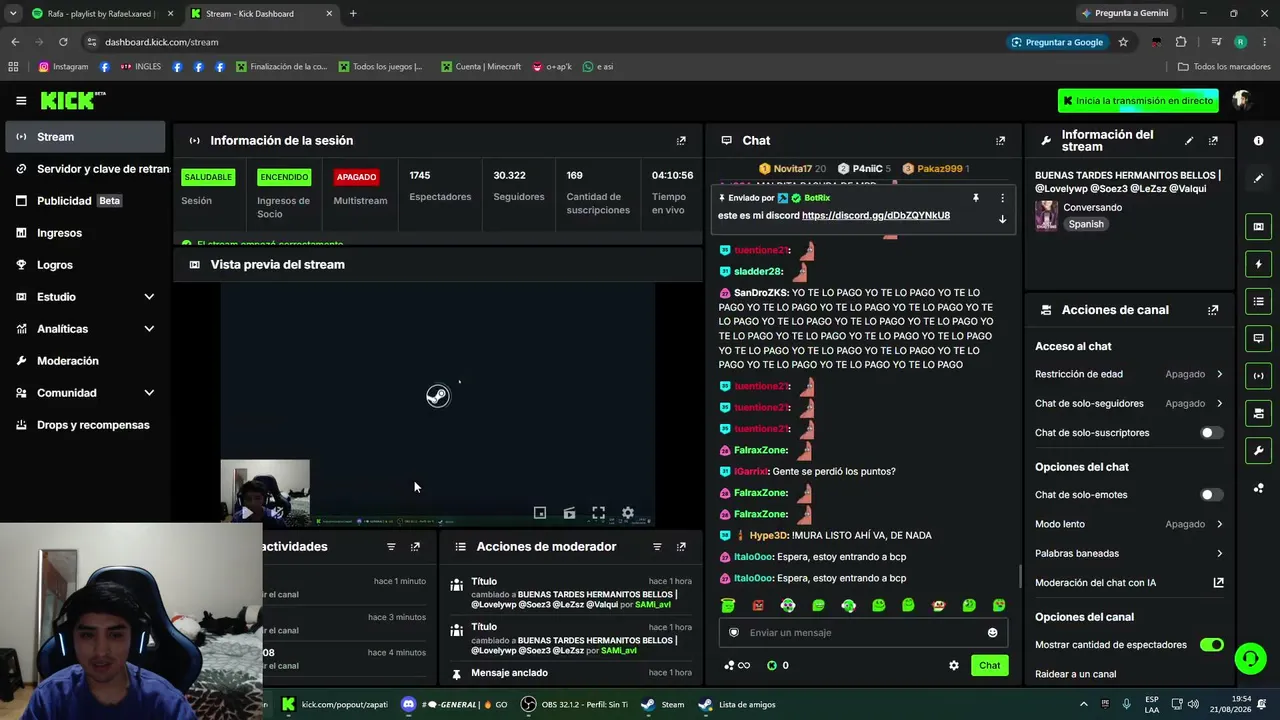Open the Moderación sidebar page
Image resolution: width=1280 pixels, height=720 pixels.
click(85, 361)
